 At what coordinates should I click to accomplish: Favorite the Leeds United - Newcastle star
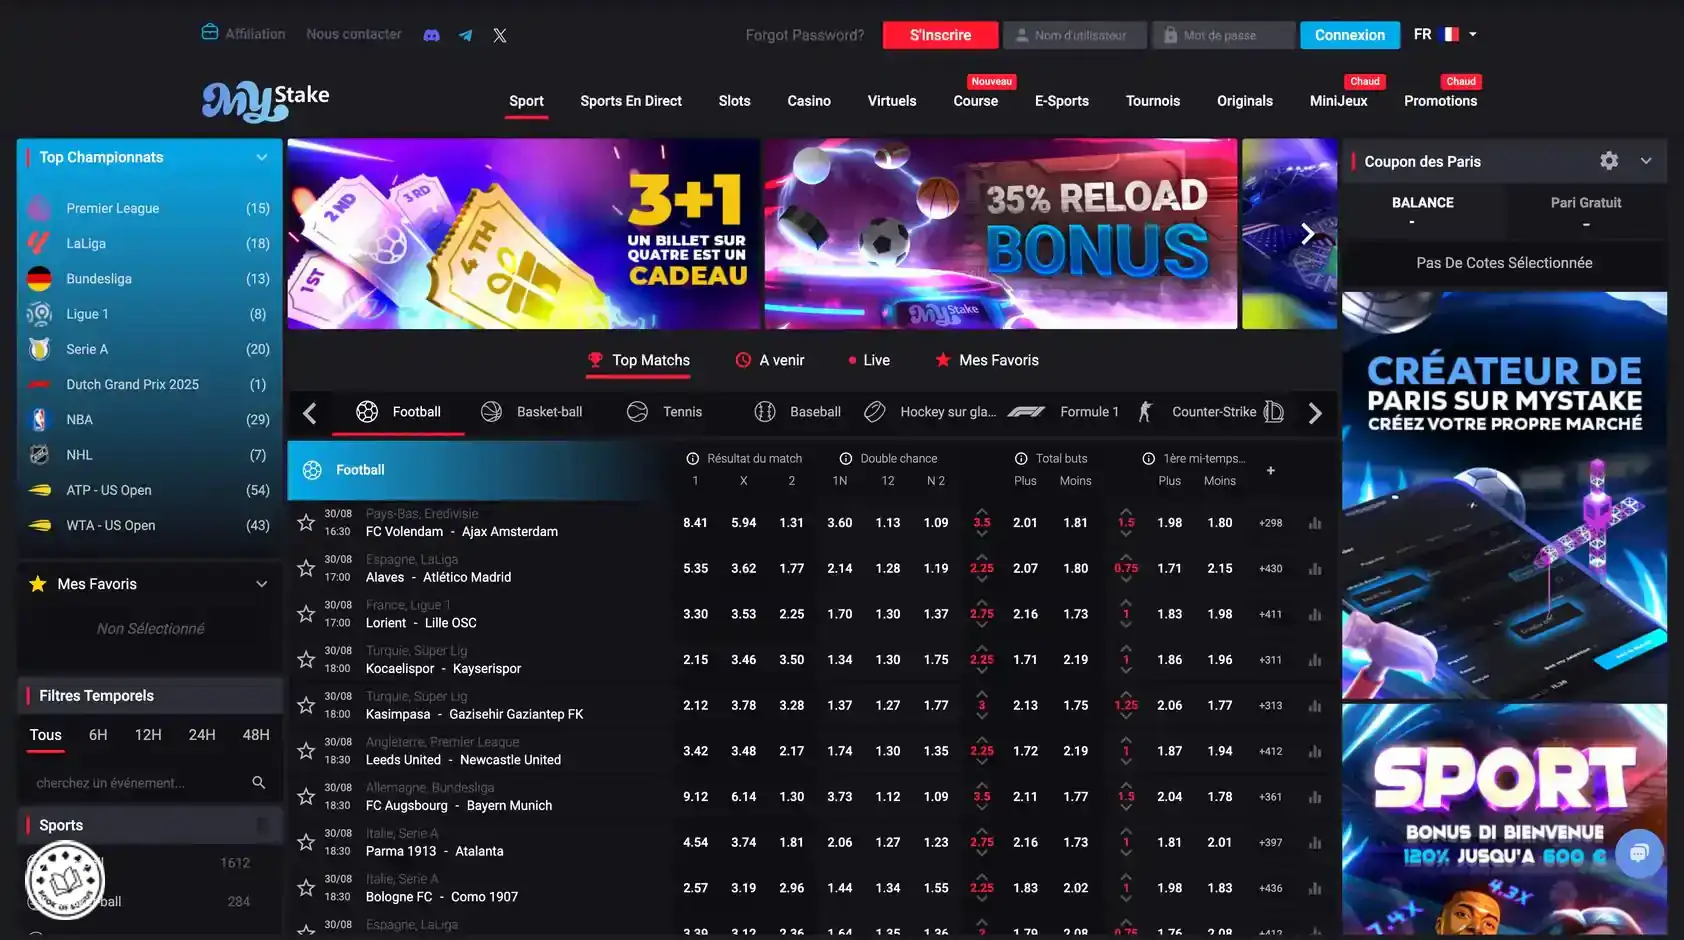pos(306,750)
